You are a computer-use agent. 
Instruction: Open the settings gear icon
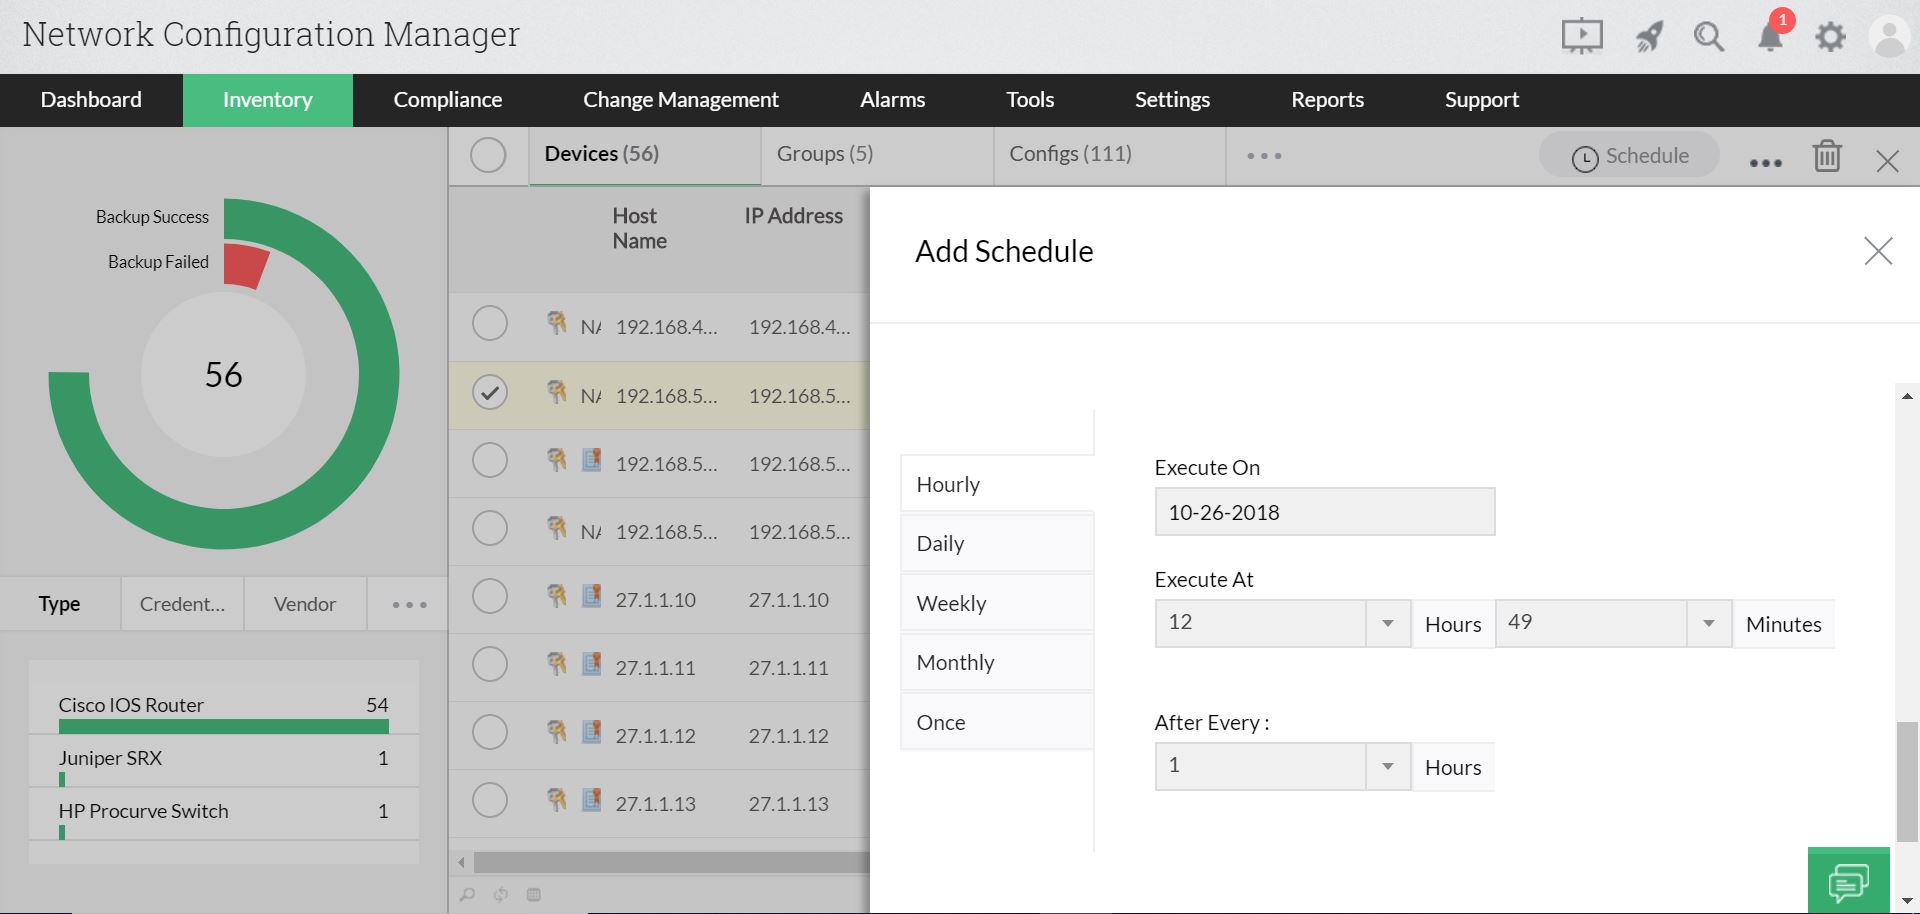point(1830,37)
